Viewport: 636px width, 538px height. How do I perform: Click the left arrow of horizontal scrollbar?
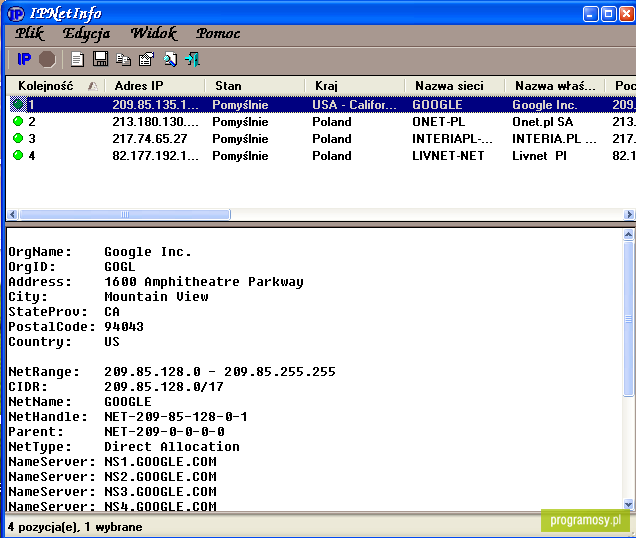point(13,214)
